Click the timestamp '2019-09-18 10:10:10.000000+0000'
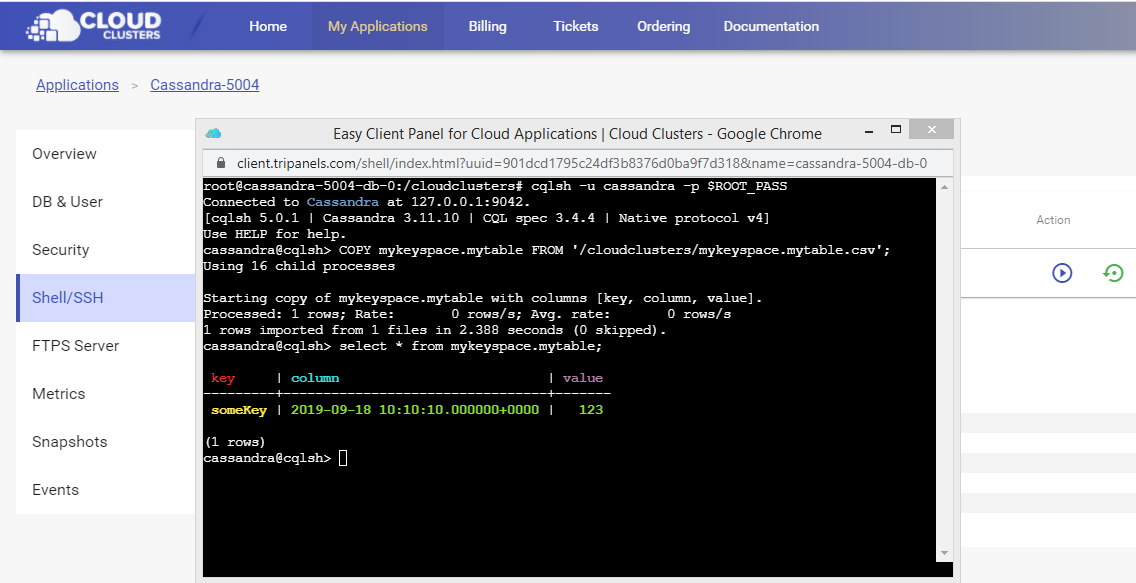Viewport: 1136px width, 583px height. [415, 410]
